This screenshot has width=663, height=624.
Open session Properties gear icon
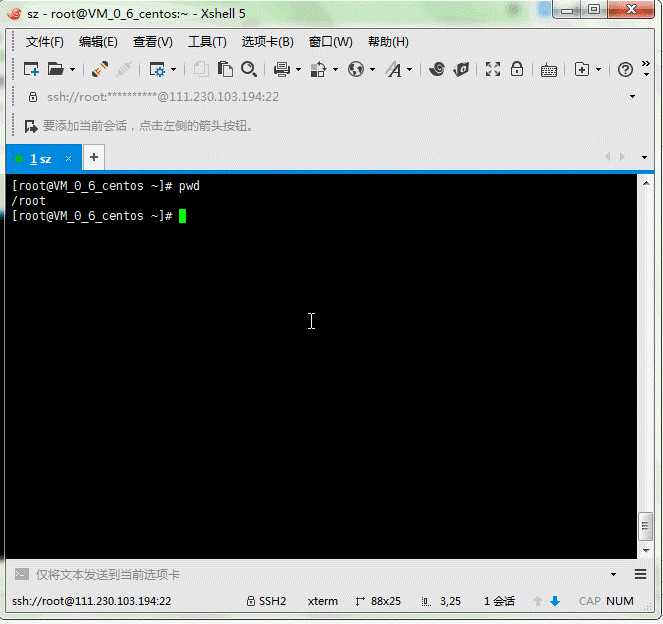[157, 69]
